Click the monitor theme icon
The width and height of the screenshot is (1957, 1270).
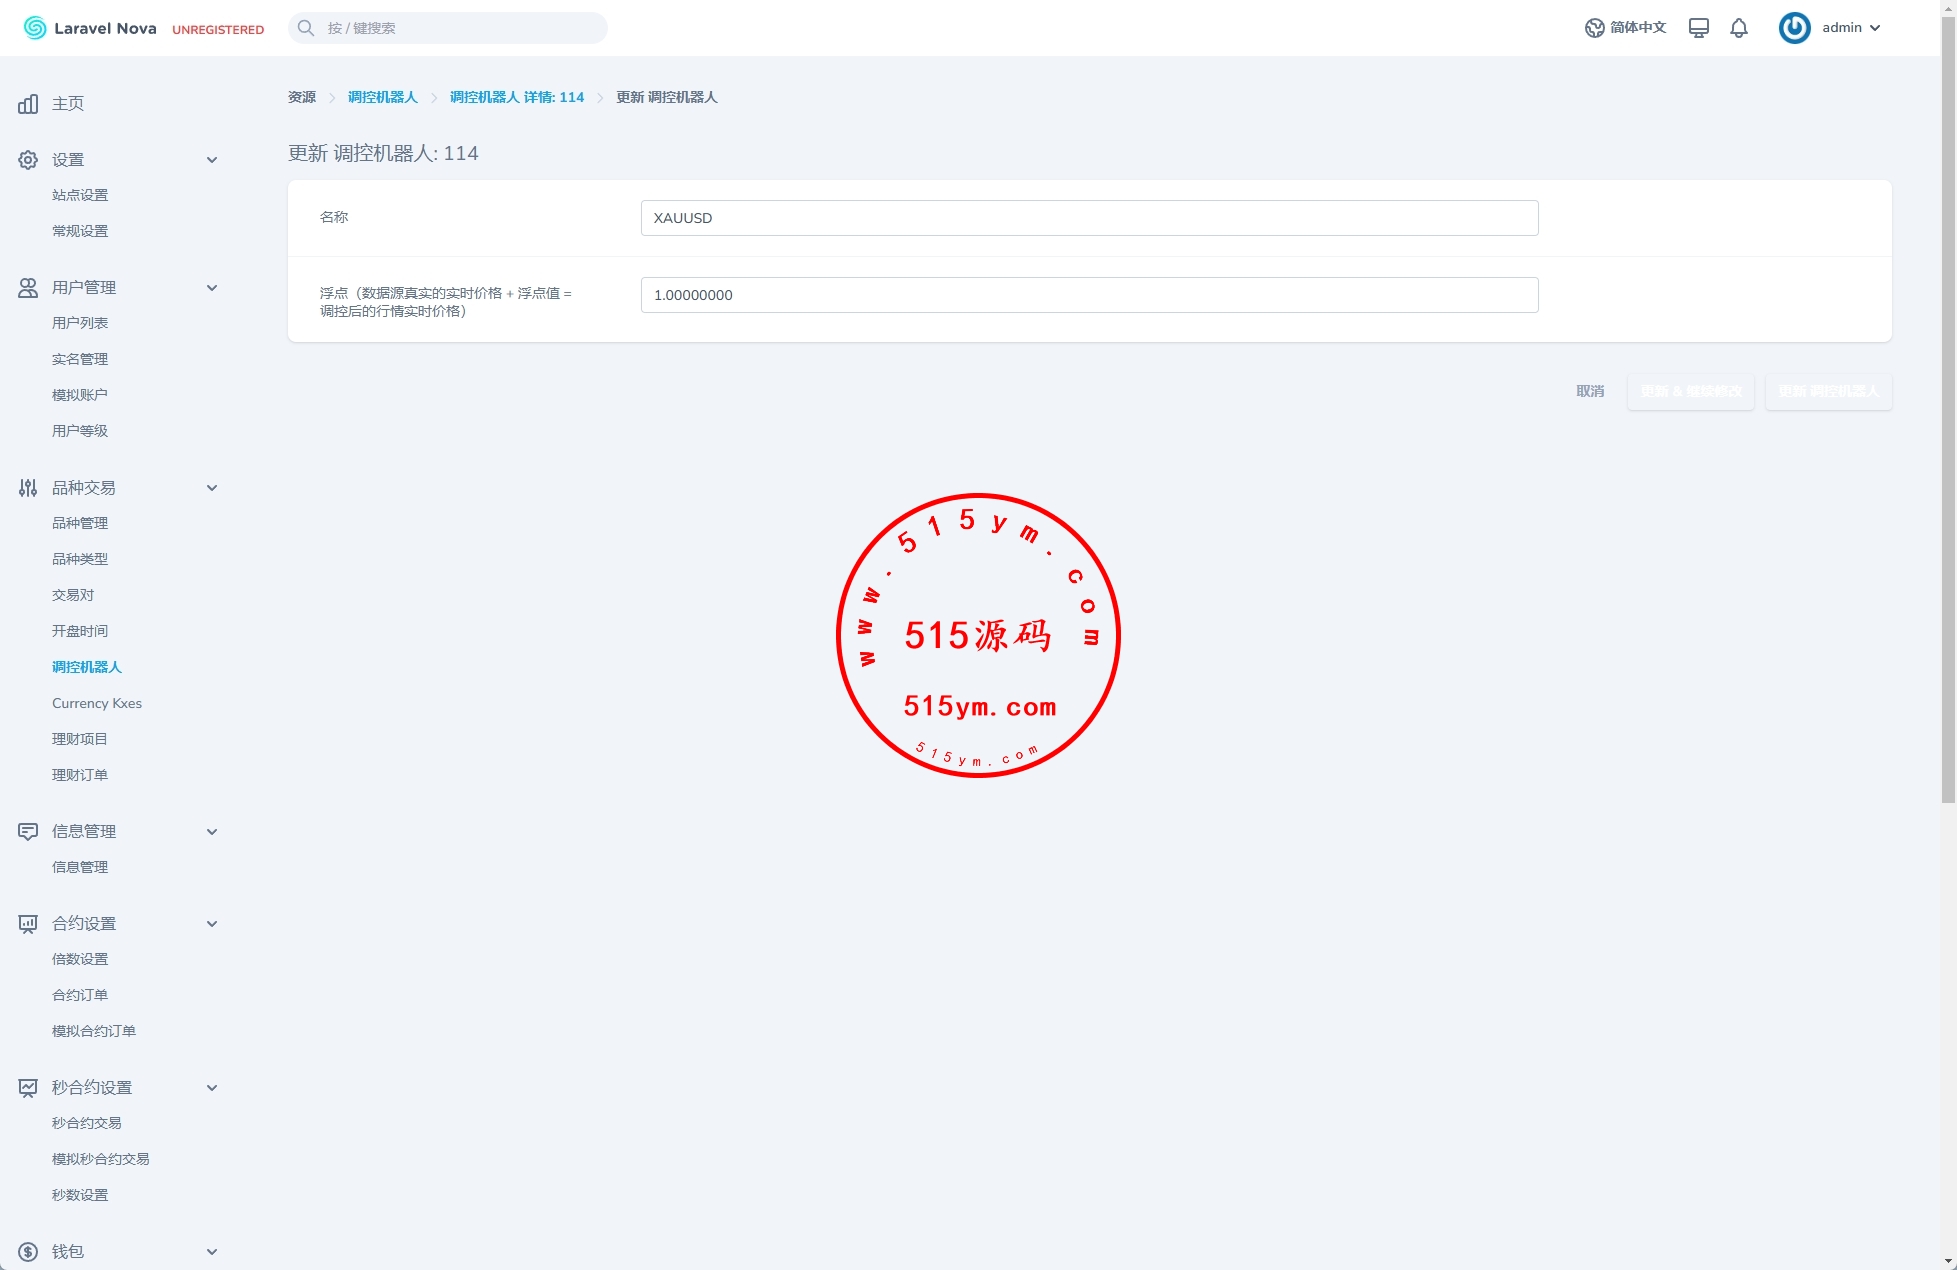(1698, 28)
